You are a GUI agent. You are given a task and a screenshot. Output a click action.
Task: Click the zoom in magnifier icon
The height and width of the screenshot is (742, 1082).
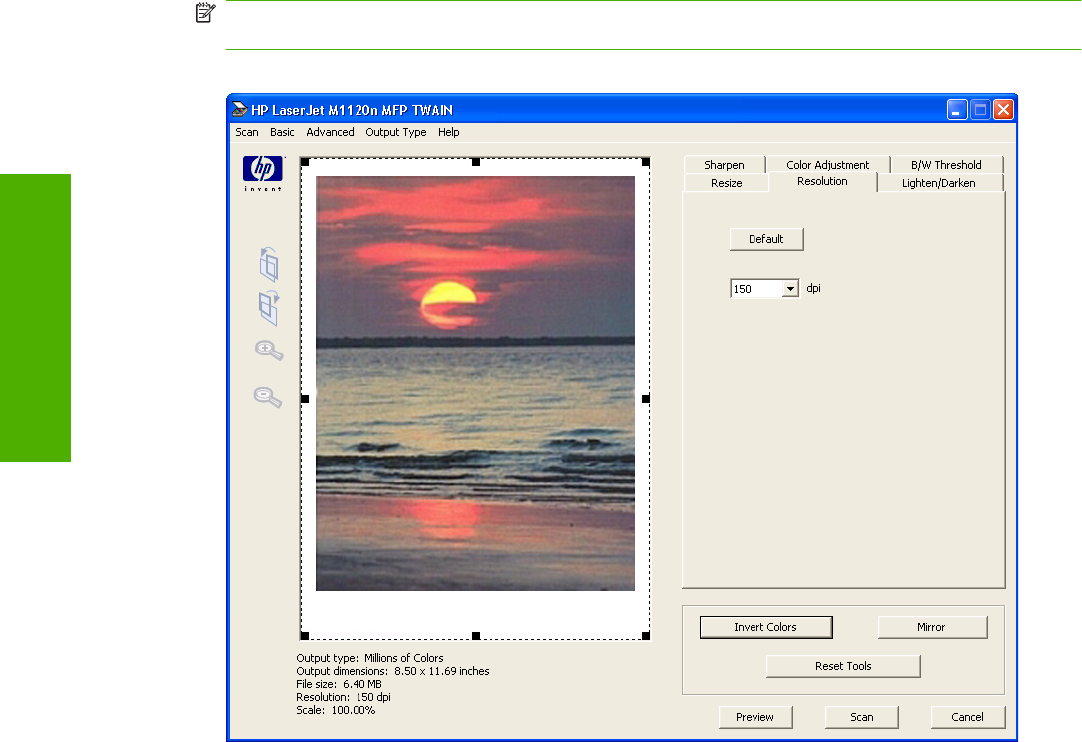click(x=268, y=351)
